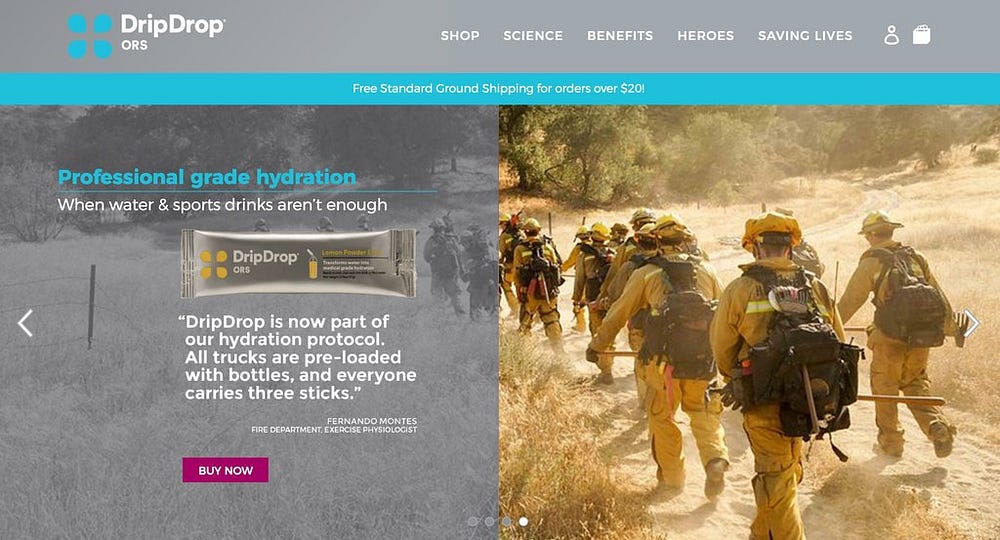The width and height of the screenshot is (1000, 540).
Task: Click the DripDrop ORS logo
Action: pyautogui.click(x=146, y=36)
